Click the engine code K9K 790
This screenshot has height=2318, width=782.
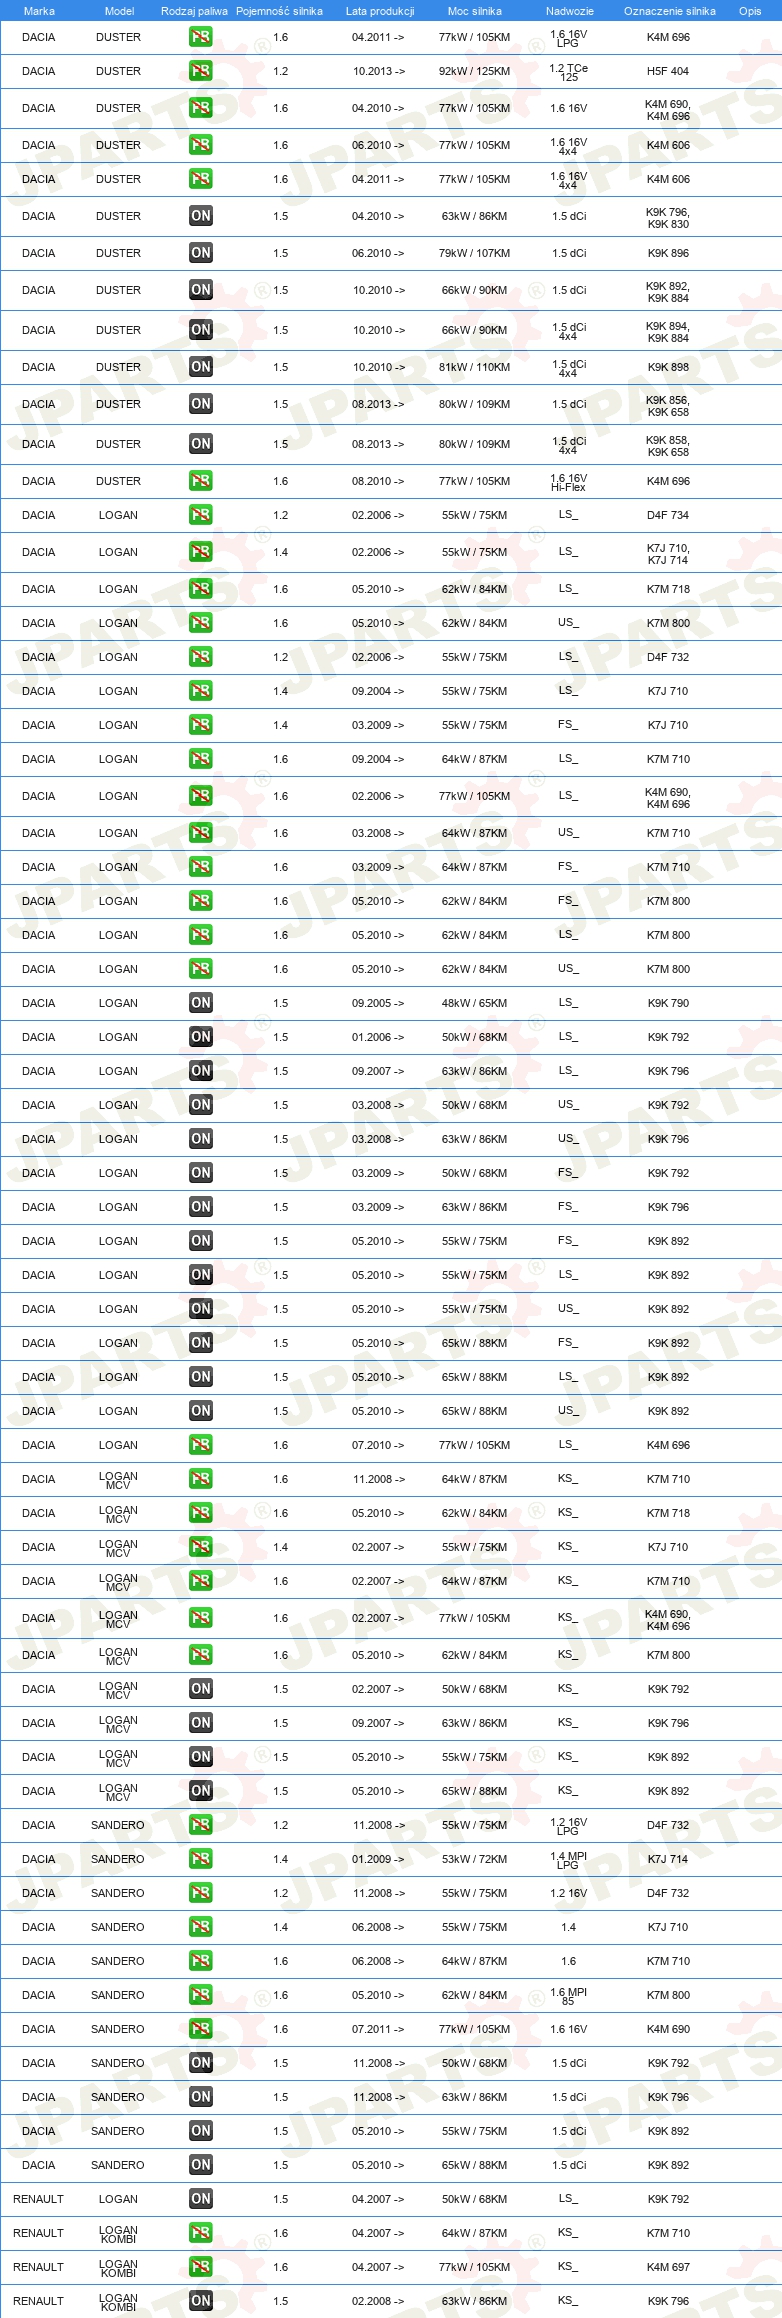tap(668, 1003)
